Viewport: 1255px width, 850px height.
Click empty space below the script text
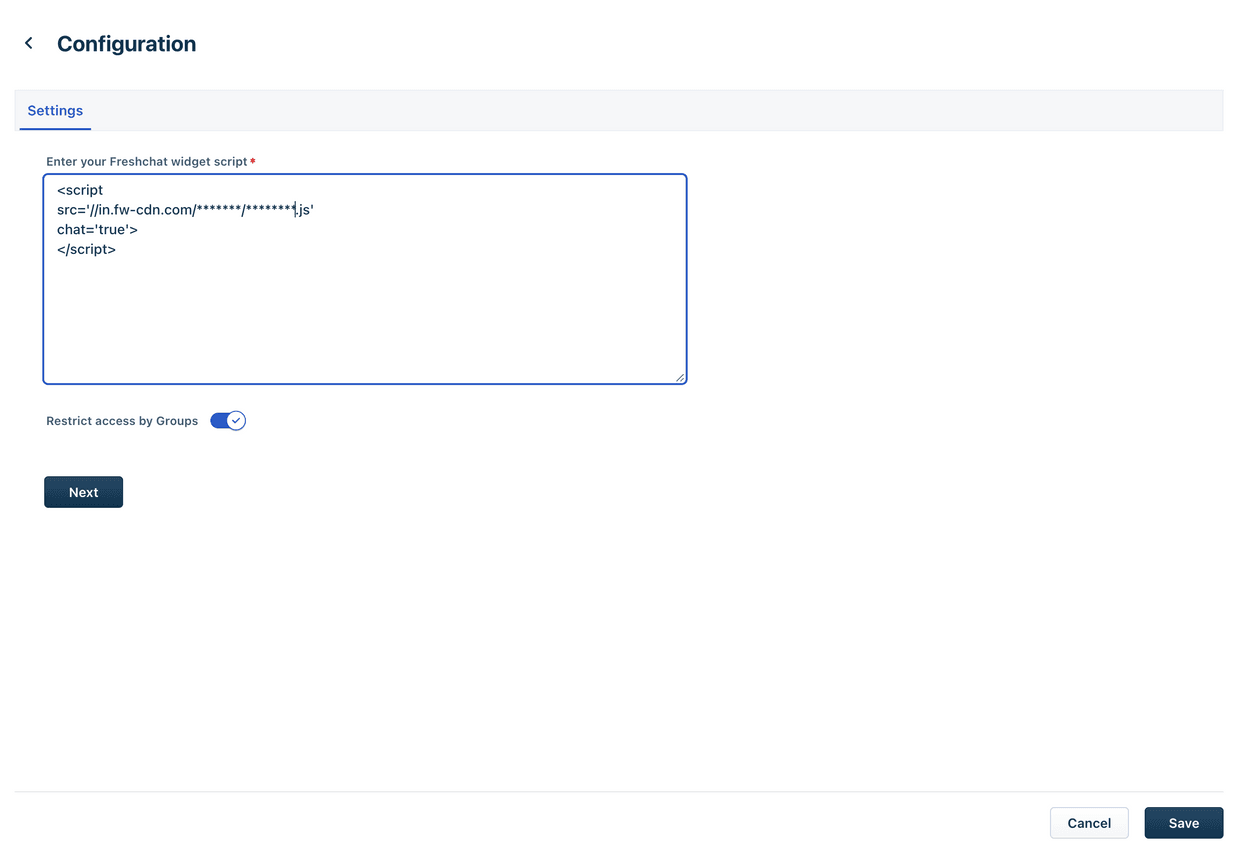click(x=364, y=320)
